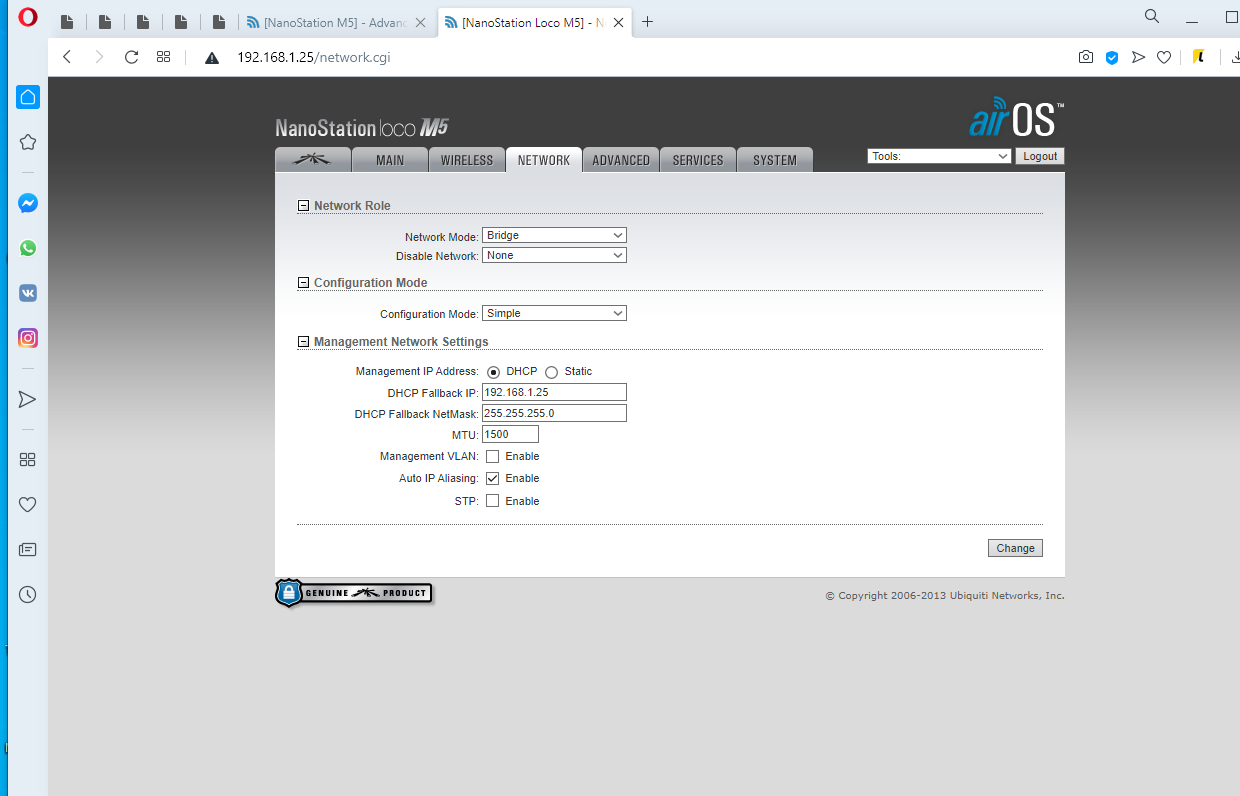The image size is (1240, 796).
Task: Reload the current page
Action: (131, 57)
